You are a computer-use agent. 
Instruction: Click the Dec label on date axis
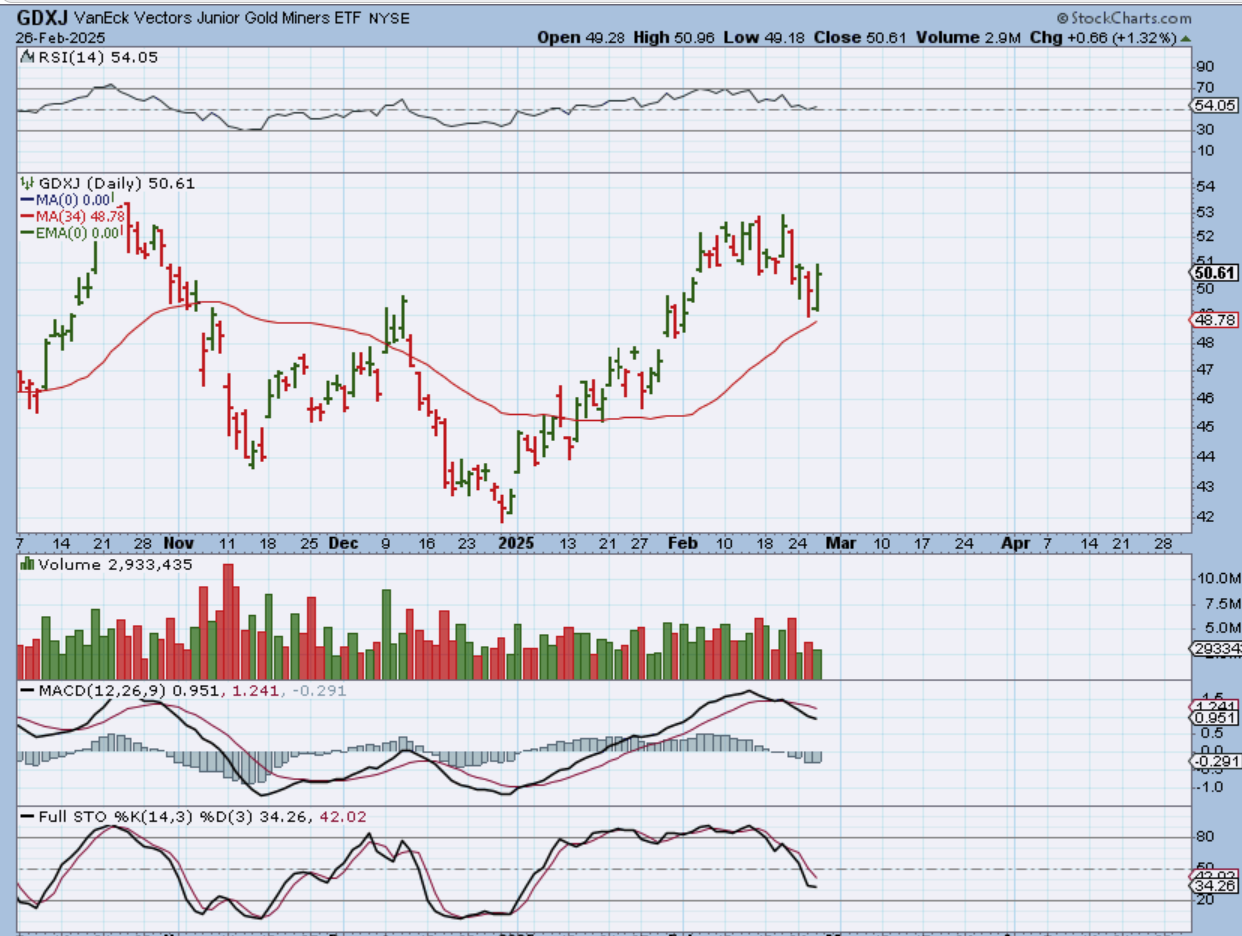click(343, 544)
